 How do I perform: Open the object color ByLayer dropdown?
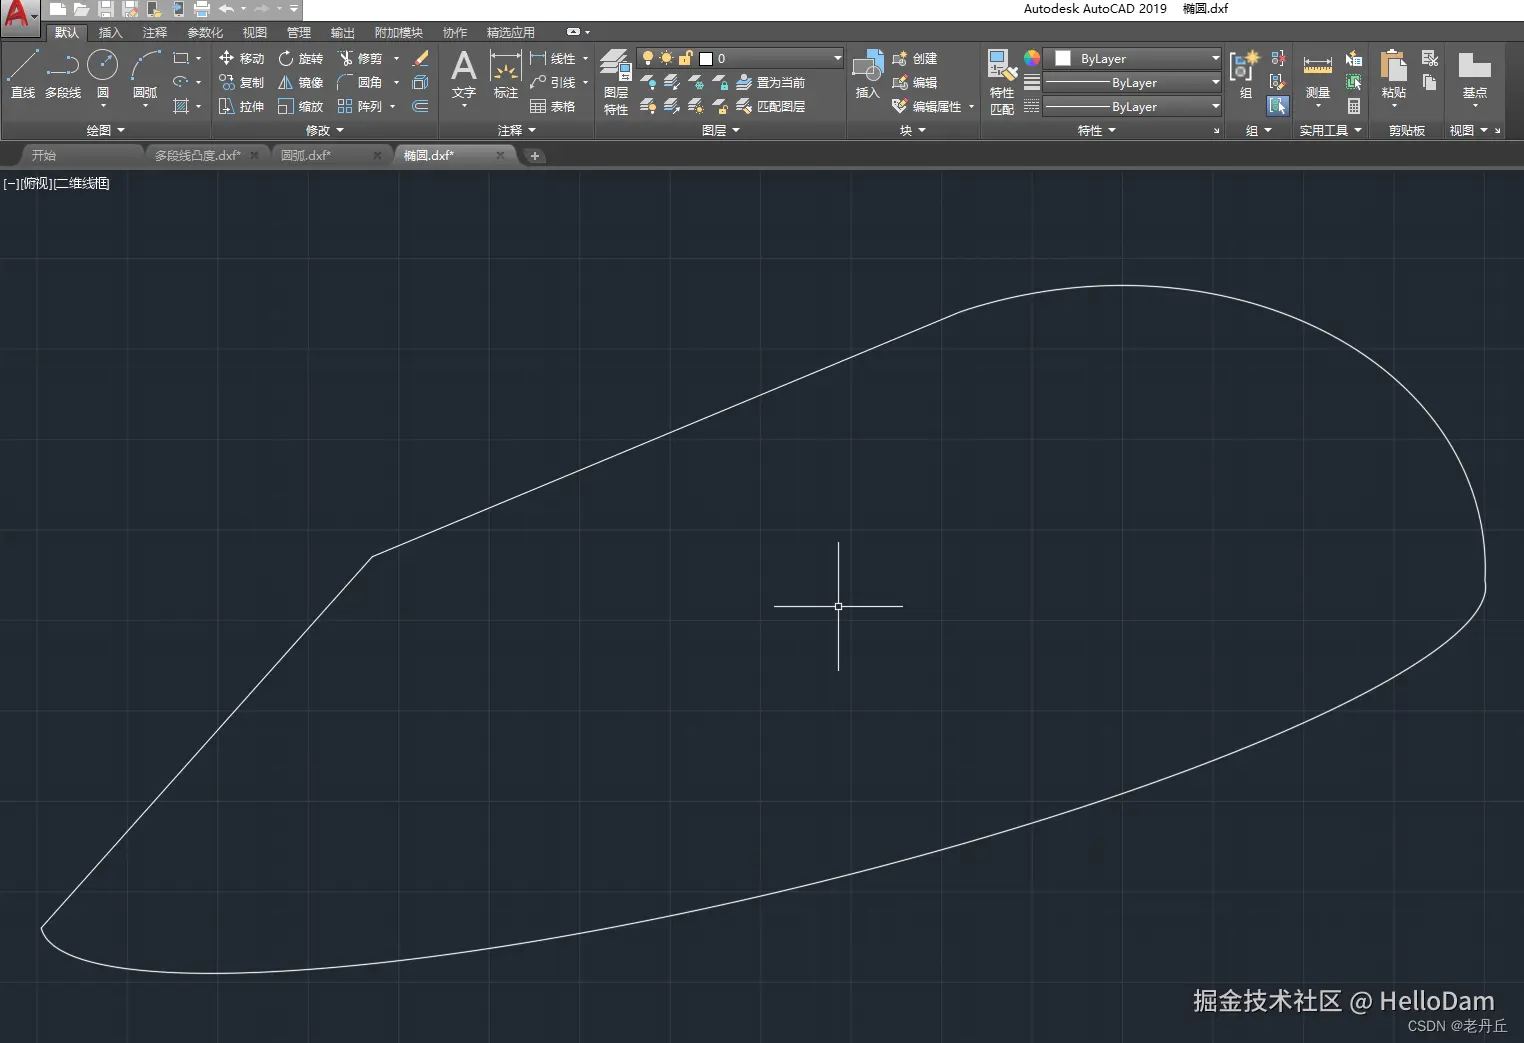point(1132,58)
